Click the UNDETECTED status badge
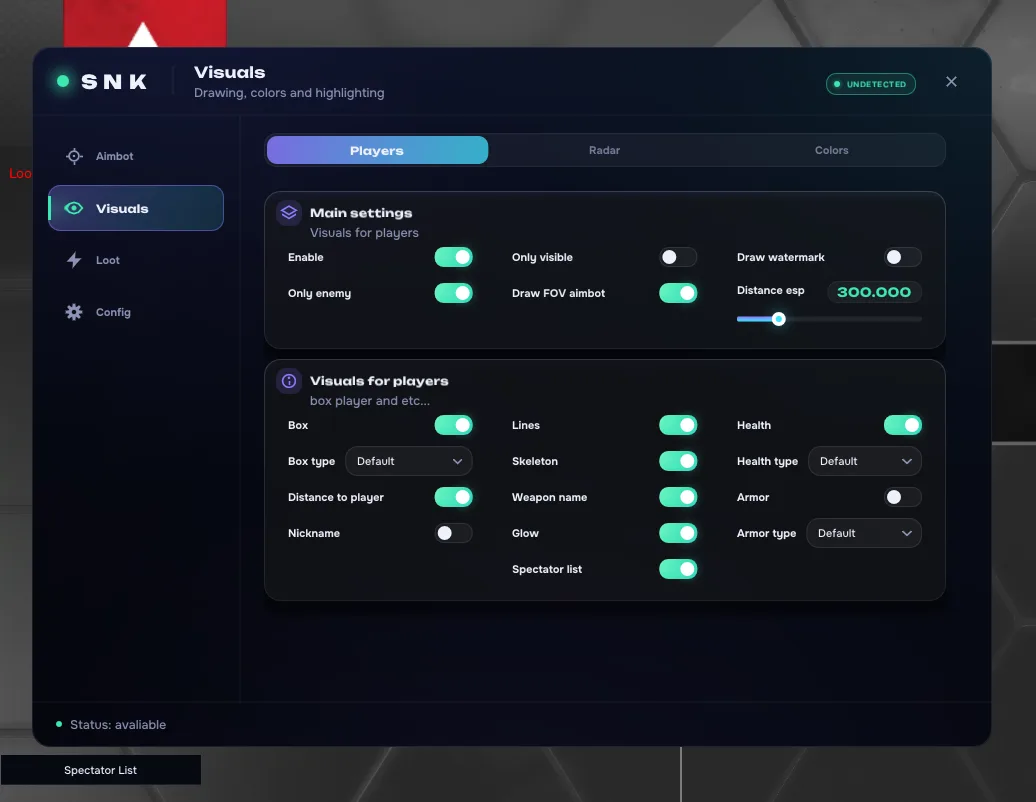The image size is (1036, 802). (x=870, y=84)
